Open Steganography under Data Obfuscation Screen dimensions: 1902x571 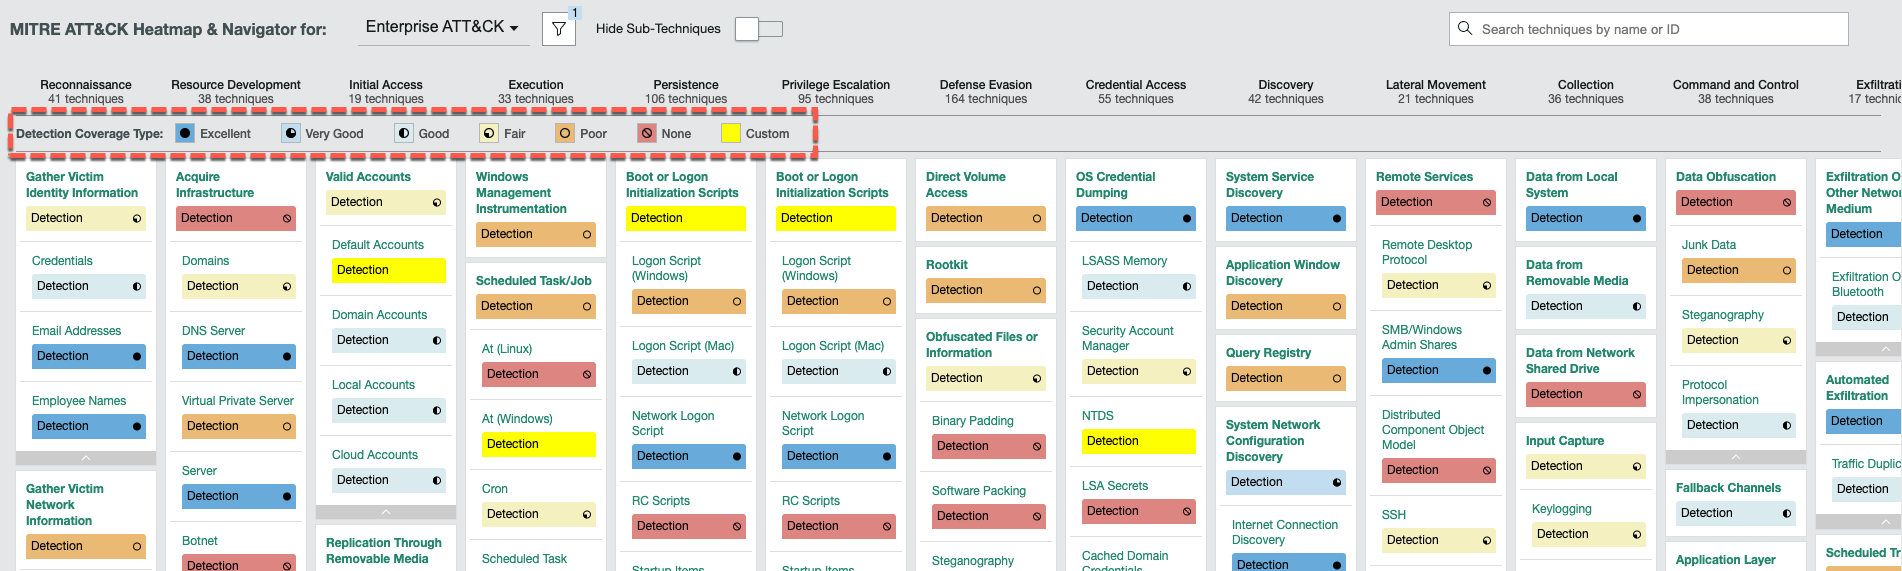pyautogui.click(x=1723, y=315)
